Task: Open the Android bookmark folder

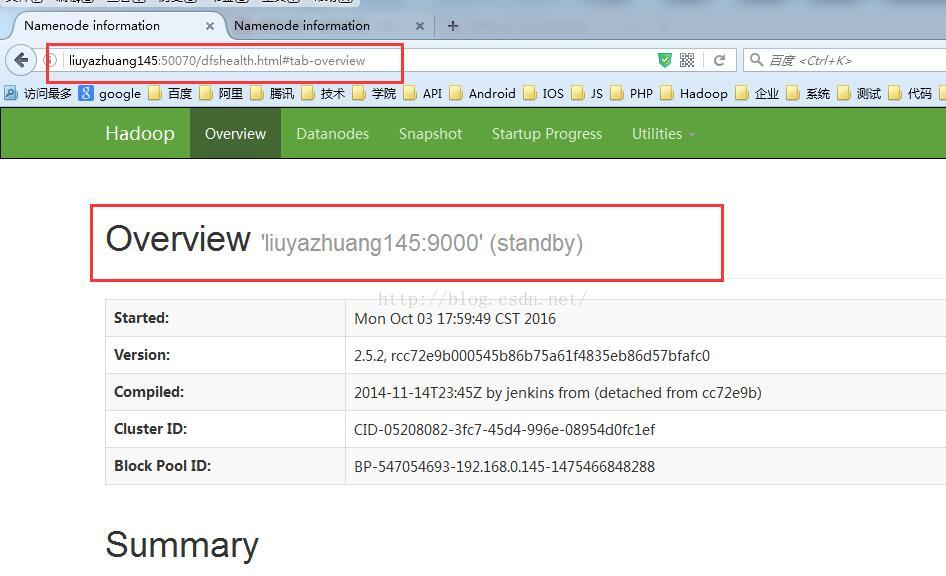Action: point(482,93)
